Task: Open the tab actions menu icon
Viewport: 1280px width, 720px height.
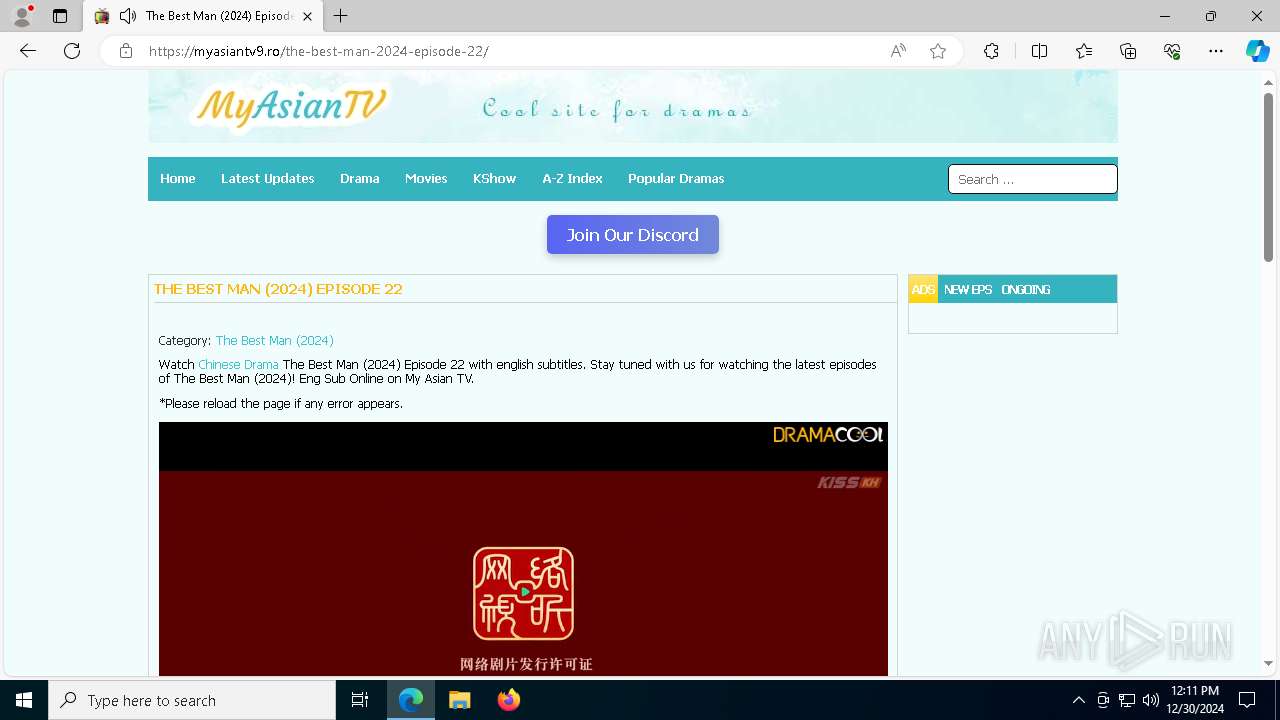Action: click(60, 16)
